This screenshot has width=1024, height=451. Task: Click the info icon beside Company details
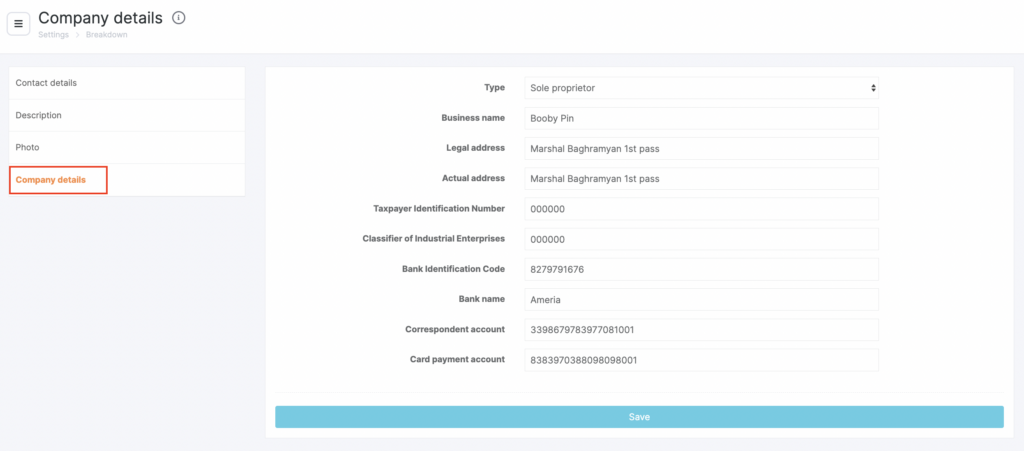[179, 18]
